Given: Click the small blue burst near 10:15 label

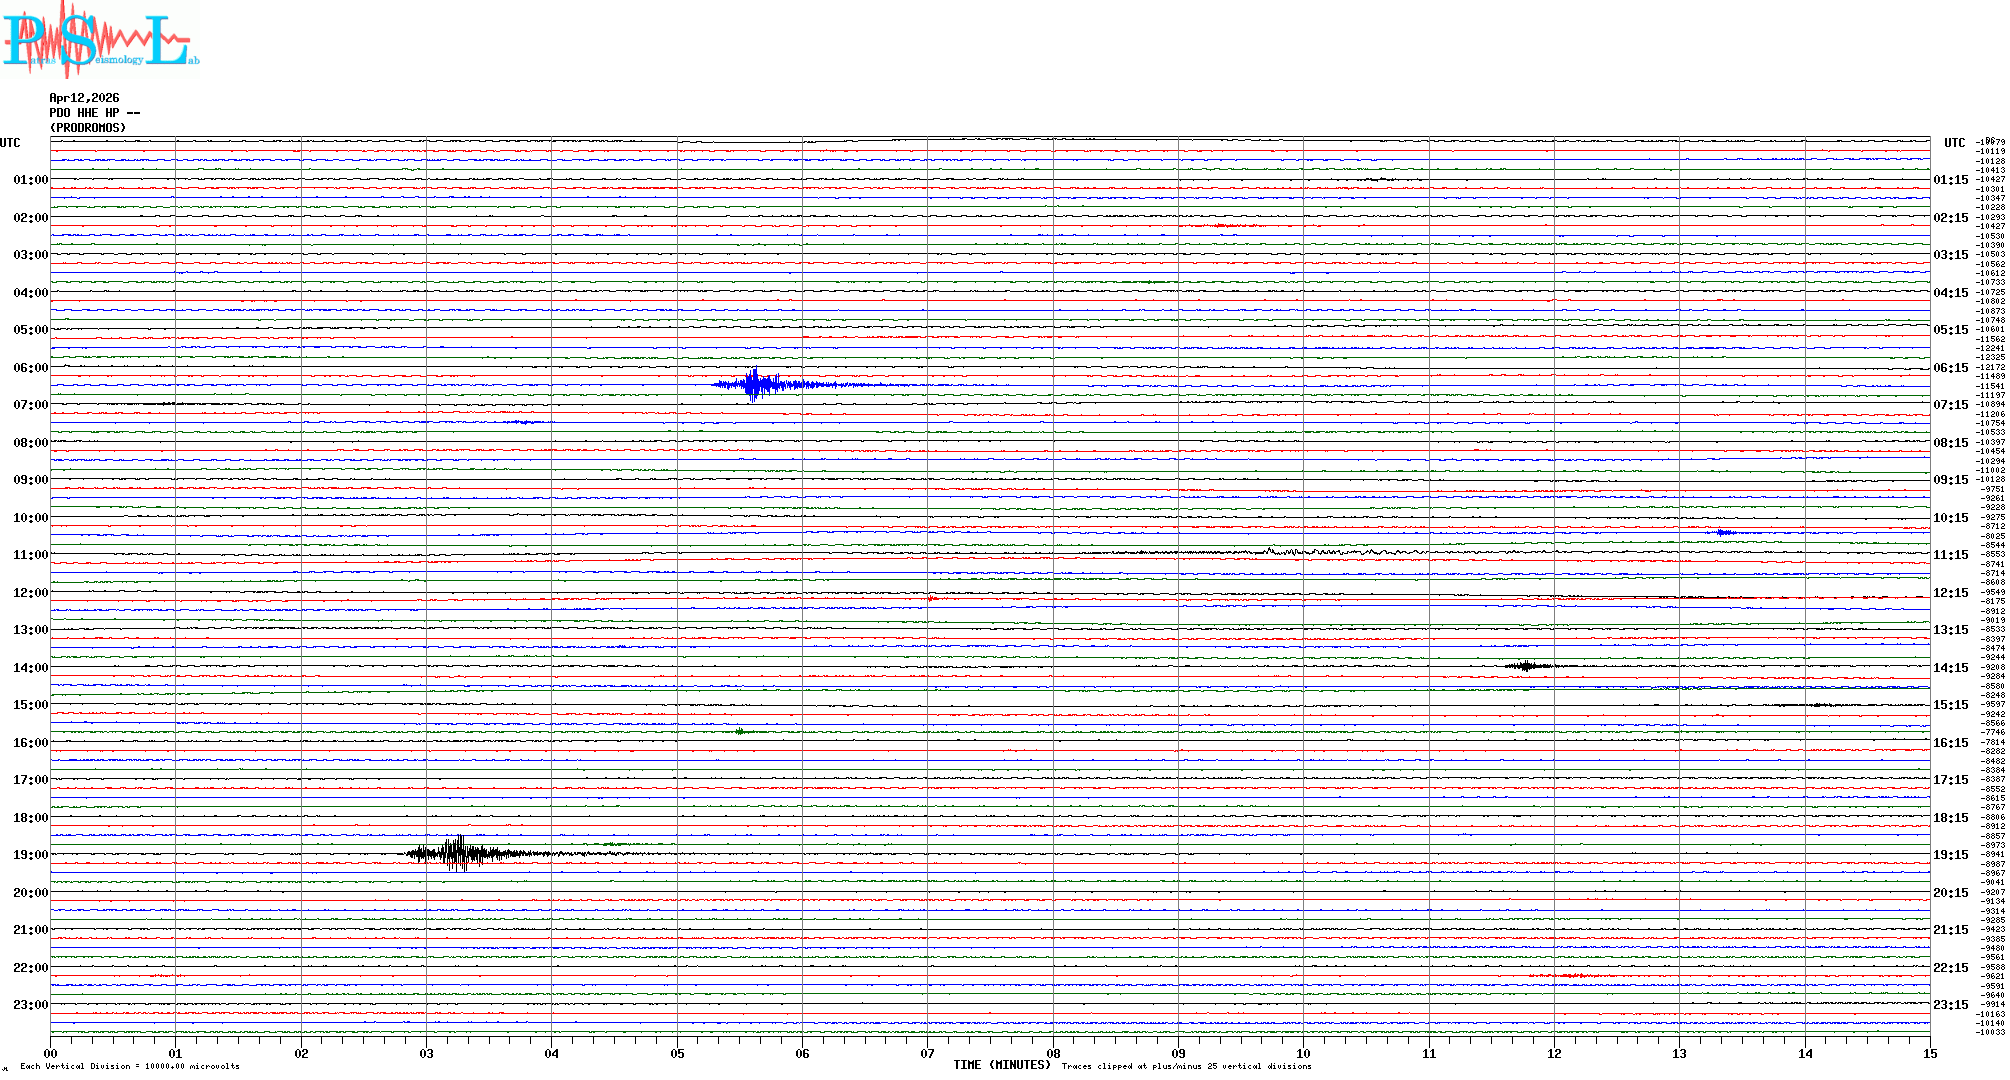Looking at the screenshot, I should tap(1723, 533).
